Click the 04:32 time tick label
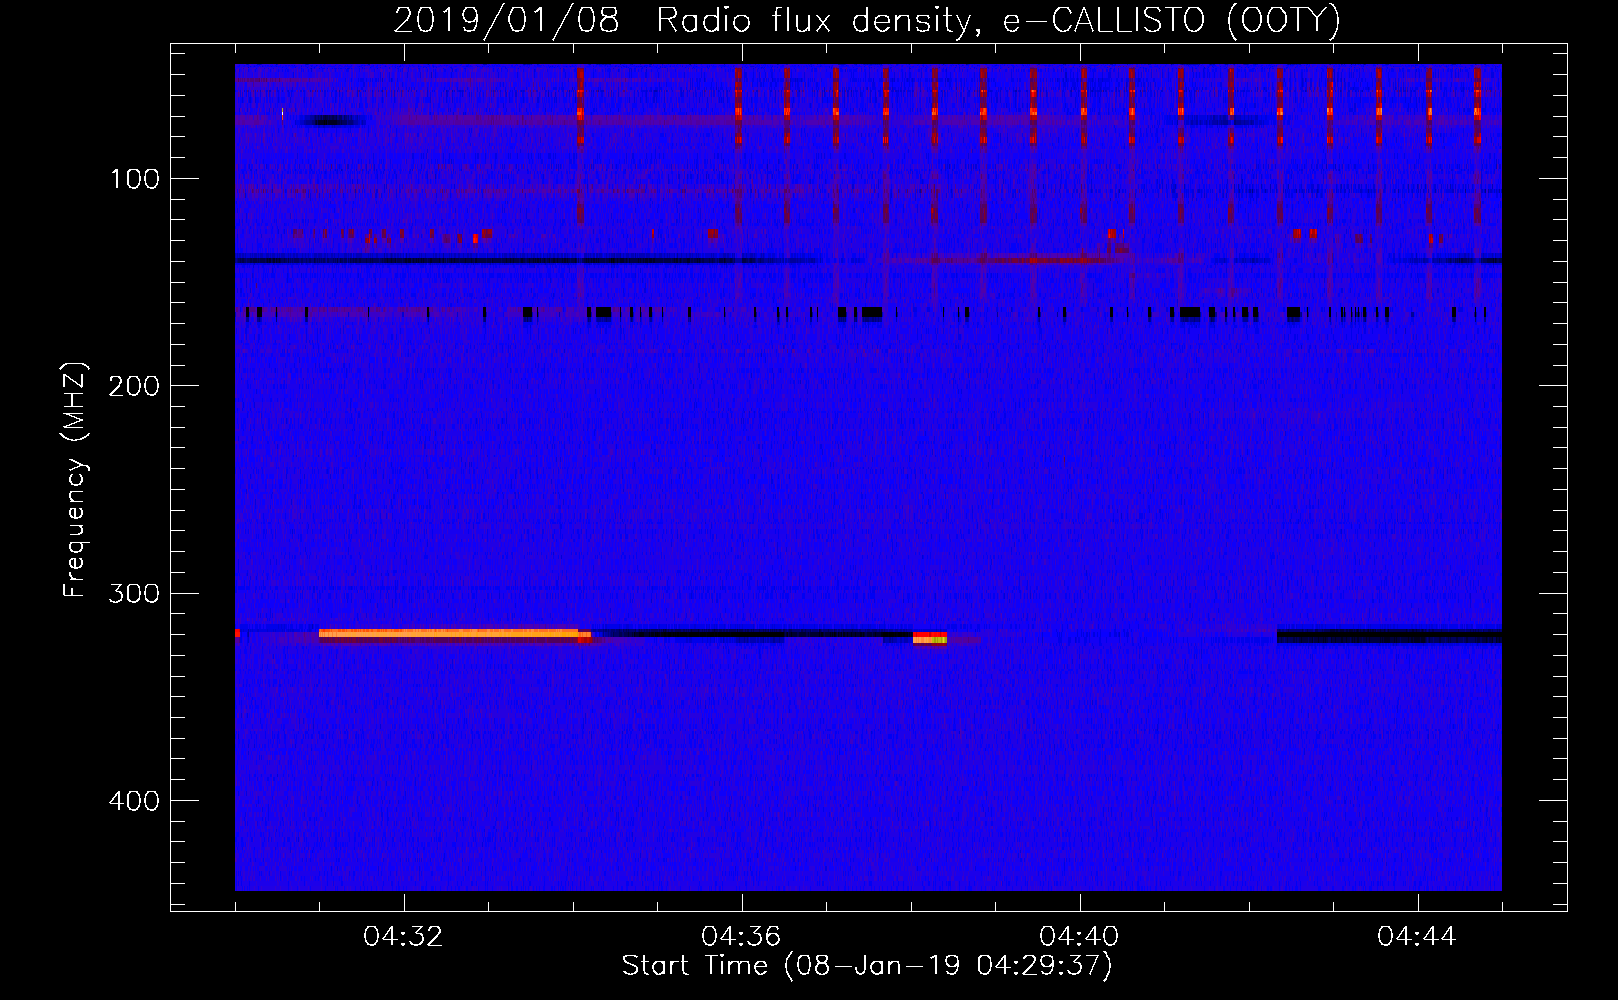This screenshot has height=1000, width=1618. pyautogui.click(x=404, y=937)
